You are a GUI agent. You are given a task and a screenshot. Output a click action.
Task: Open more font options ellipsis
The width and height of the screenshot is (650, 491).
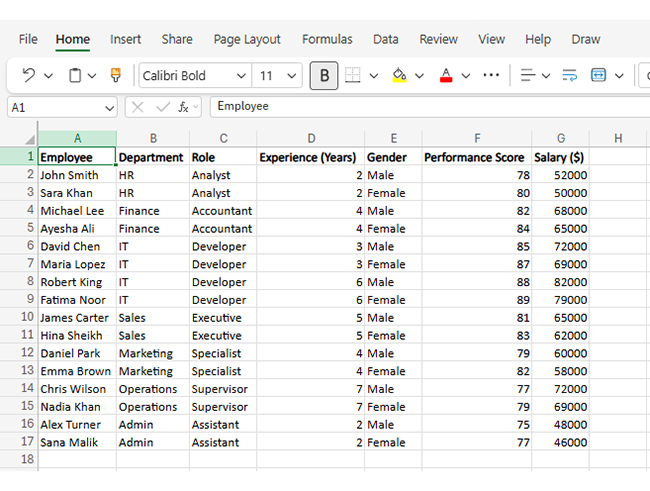click(491, 75)
